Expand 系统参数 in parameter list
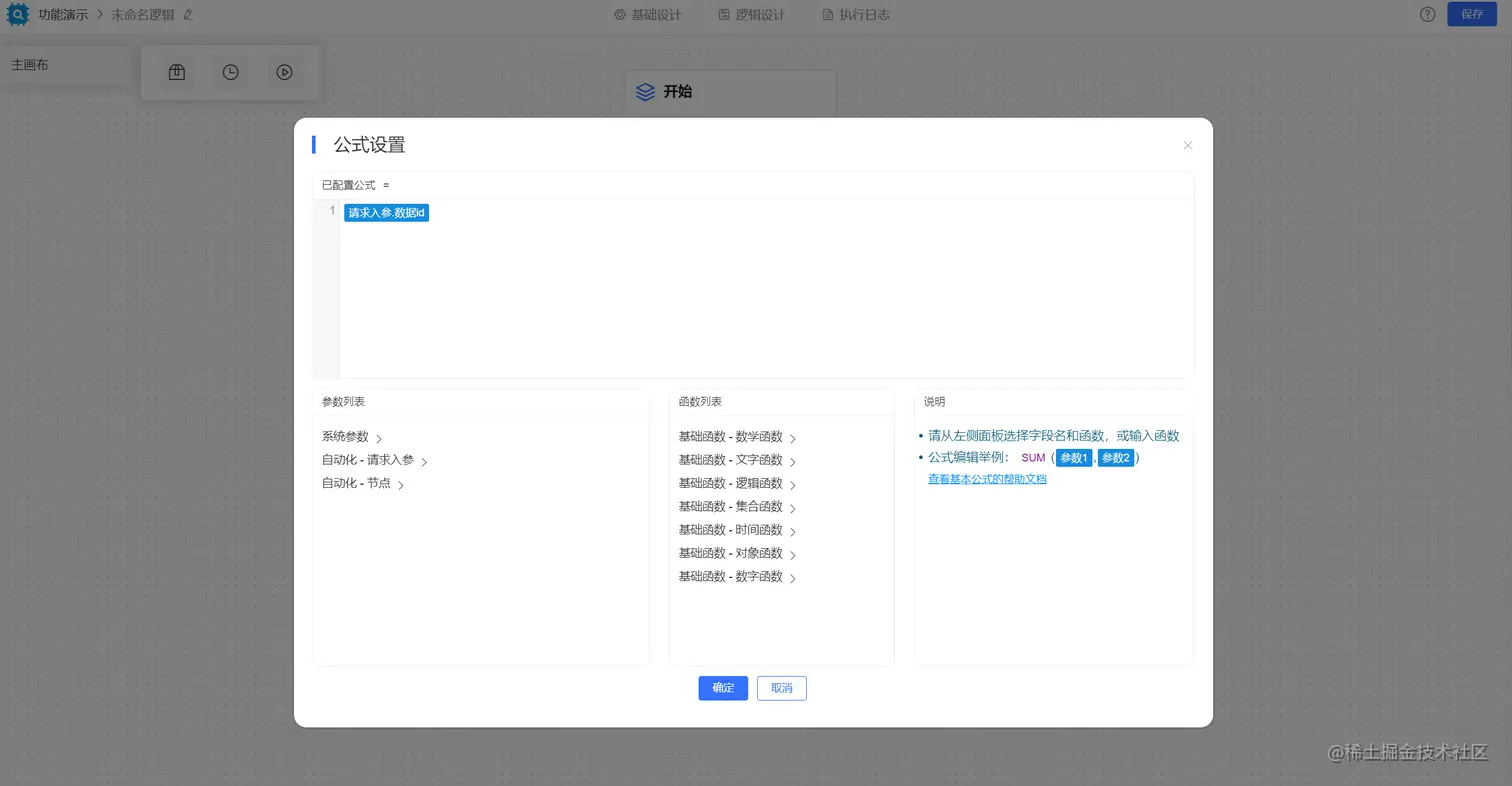1512x786 pixels. [352, 437]
